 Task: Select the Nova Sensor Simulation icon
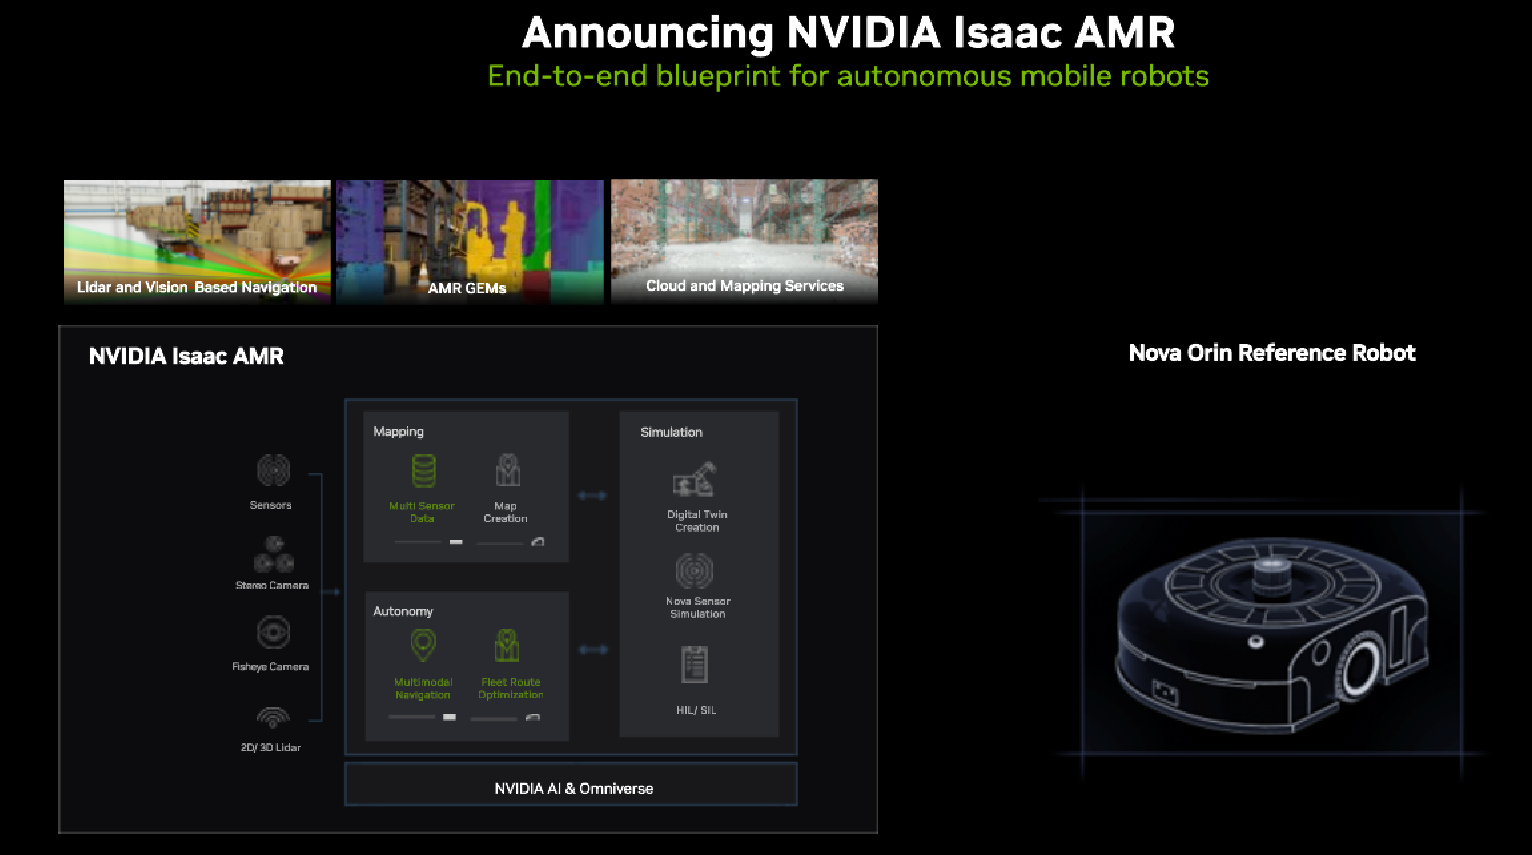click(695, 571)
